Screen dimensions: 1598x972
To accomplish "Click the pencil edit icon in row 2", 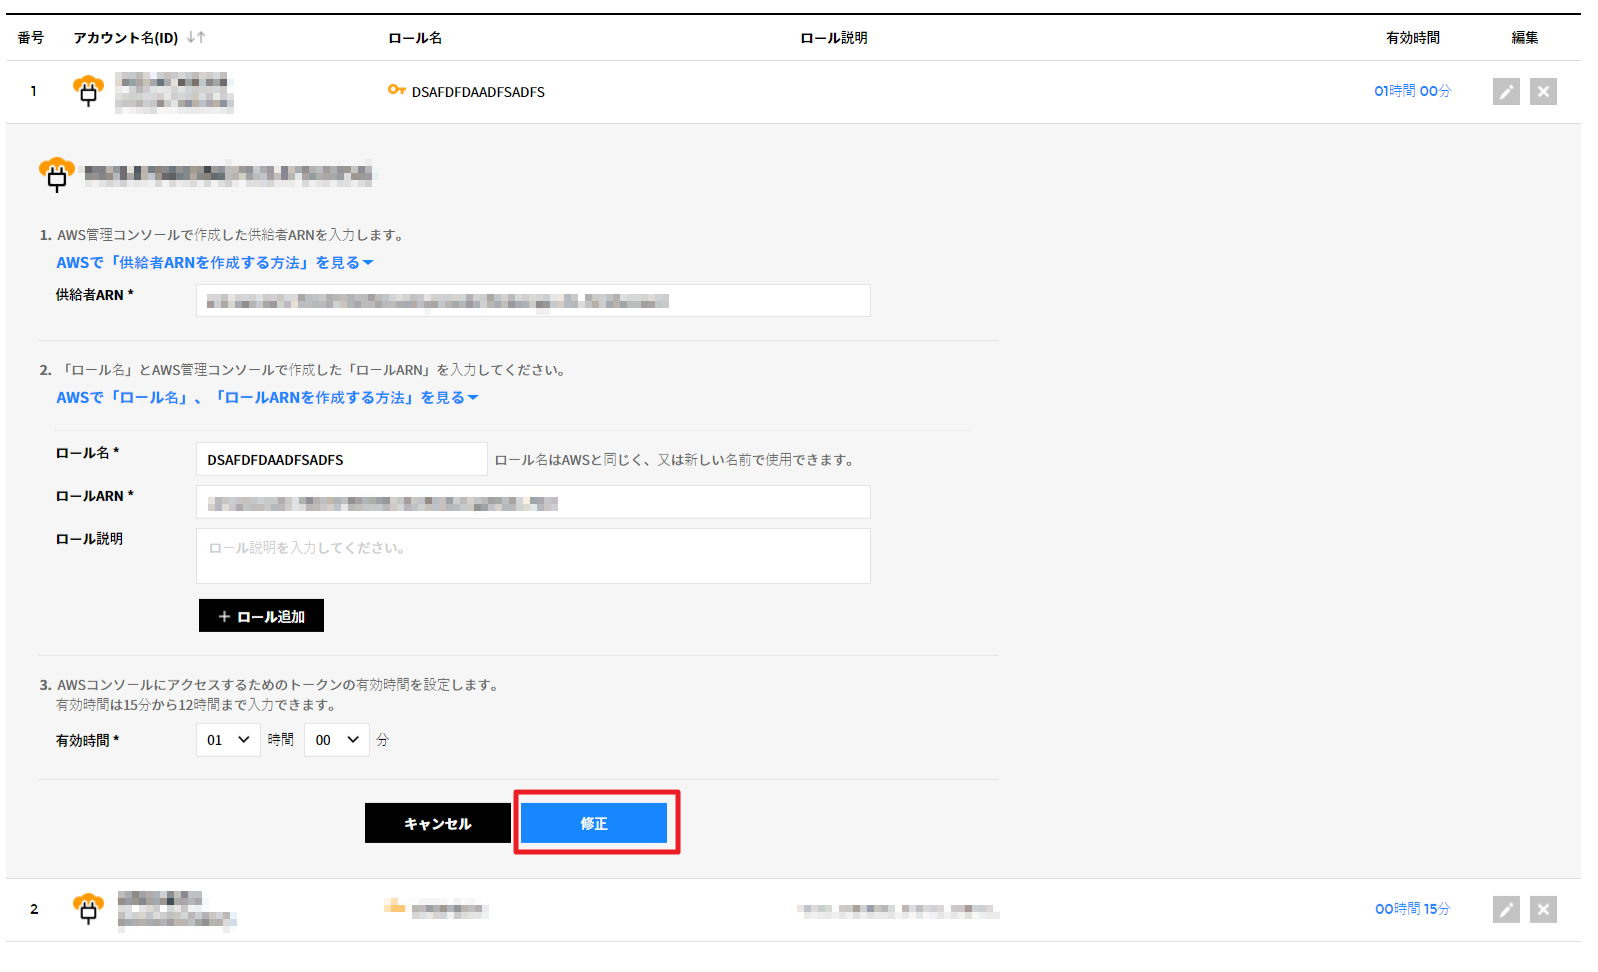I will point(1505,909).
